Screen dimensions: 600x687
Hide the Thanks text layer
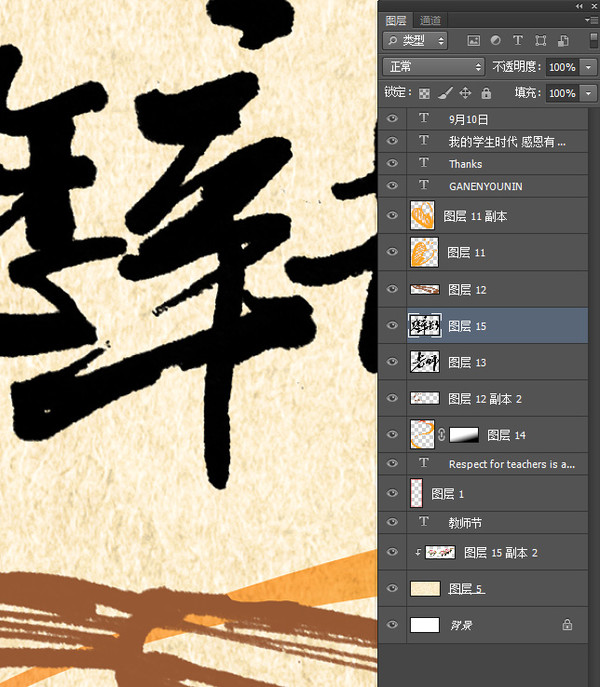point(392,163)
